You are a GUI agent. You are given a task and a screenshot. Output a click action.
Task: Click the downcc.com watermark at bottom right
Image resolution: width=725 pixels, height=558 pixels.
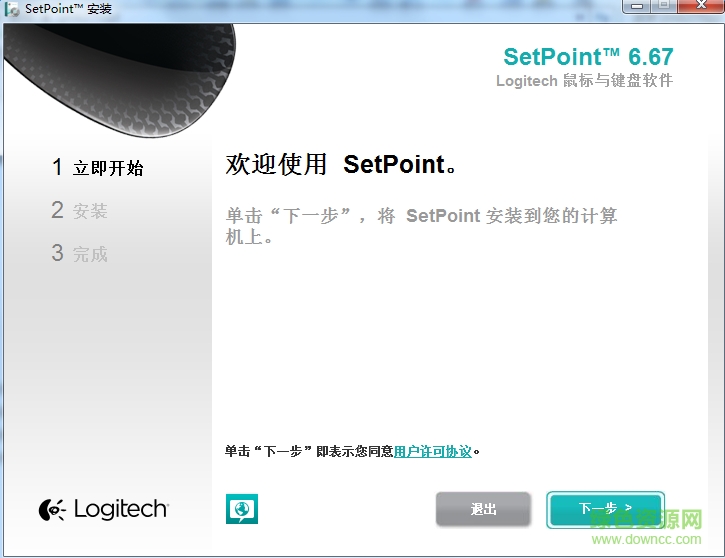tap(655, 541)
